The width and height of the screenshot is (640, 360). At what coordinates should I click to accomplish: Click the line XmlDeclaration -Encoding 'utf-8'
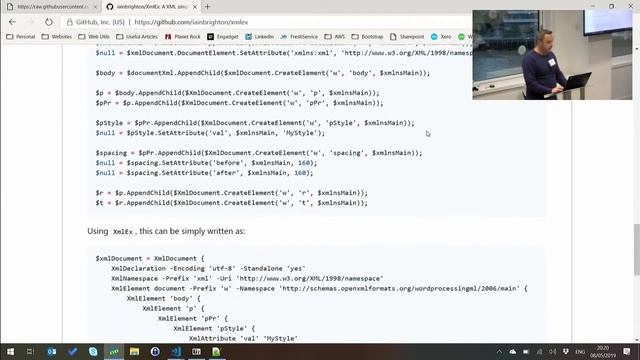[208, 269]
